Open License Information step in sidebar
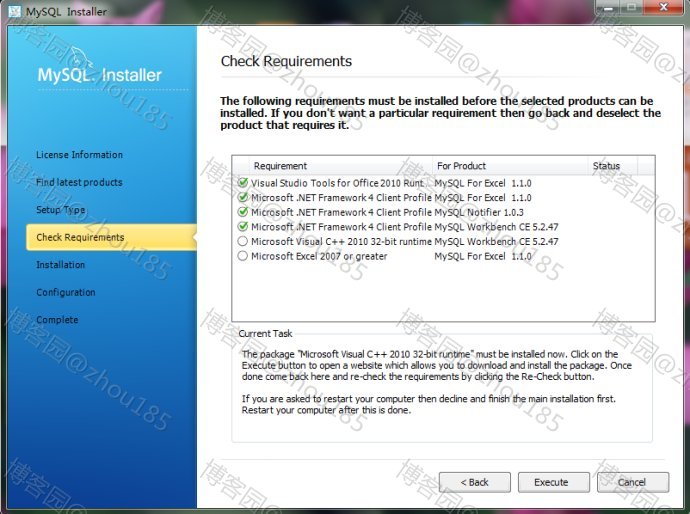This screenshot has width=690, height=514. [80, 155]
